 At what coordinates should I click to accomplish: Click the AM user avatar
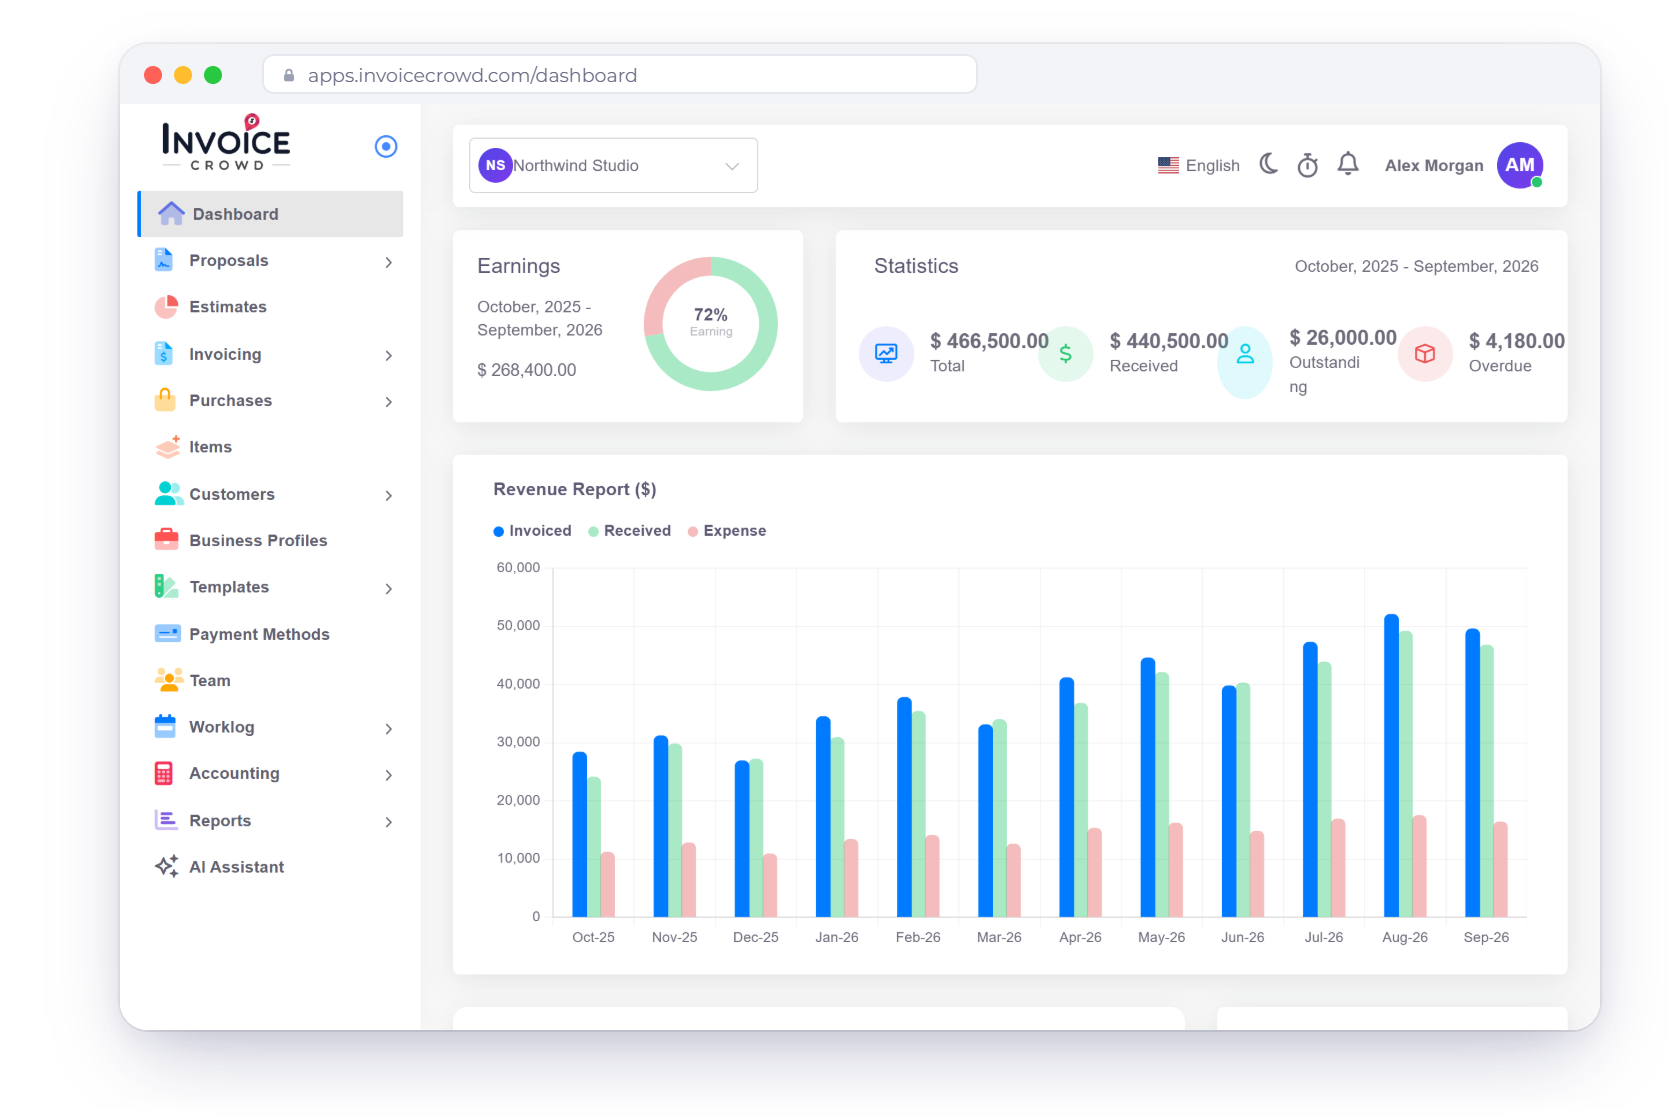[1519, 165]
